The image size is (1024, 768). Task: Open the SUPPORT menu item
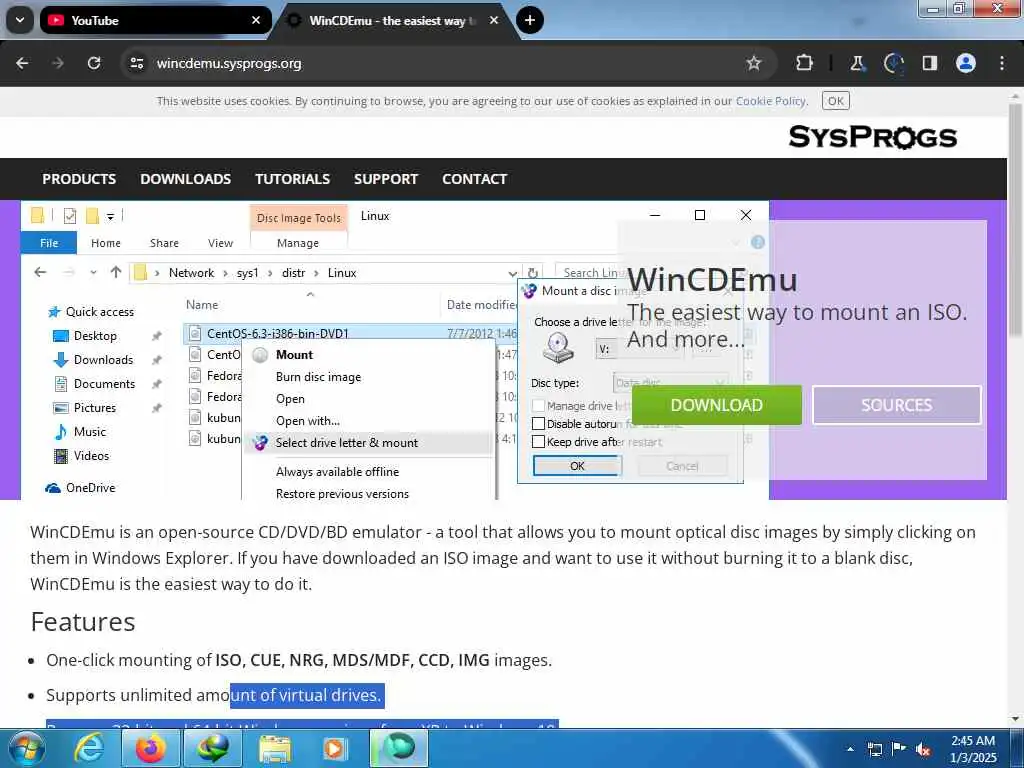coord(386,179)
